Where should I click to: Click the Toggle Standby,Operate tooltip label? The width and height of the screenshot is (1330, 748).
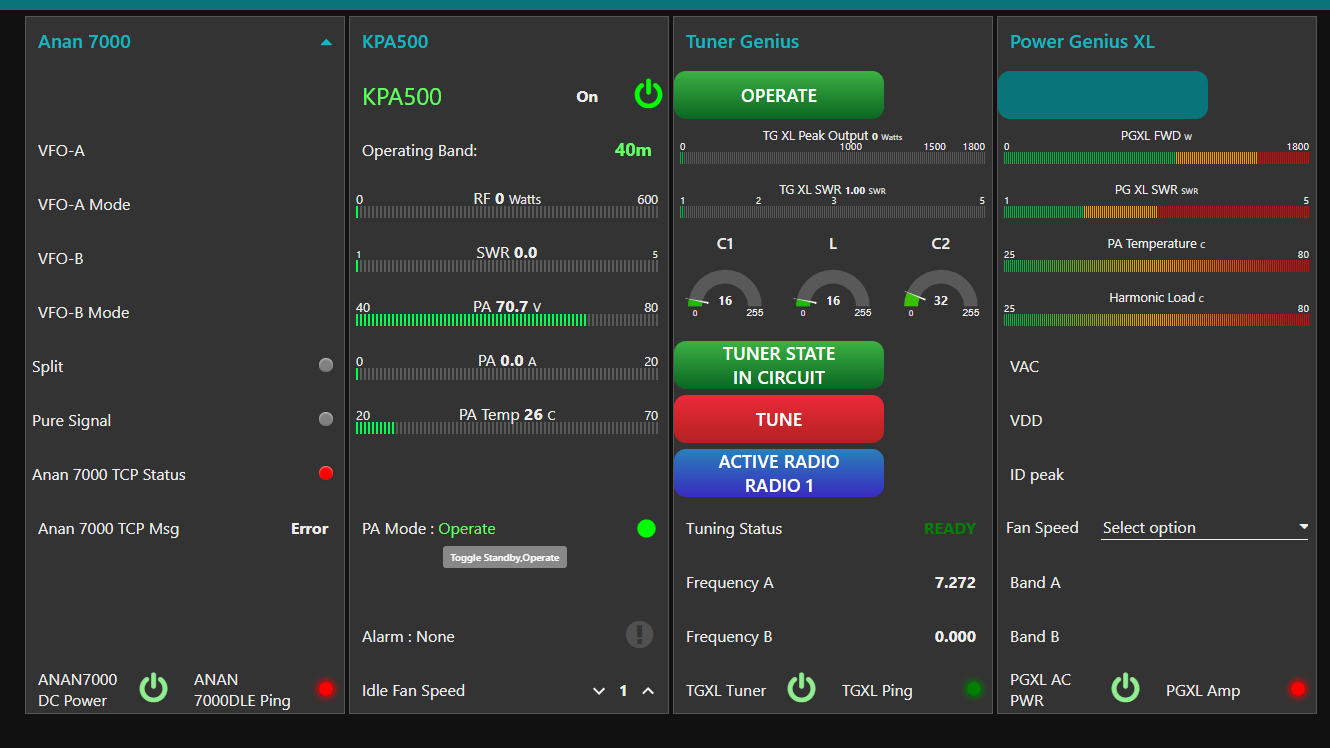click(505, 557)
